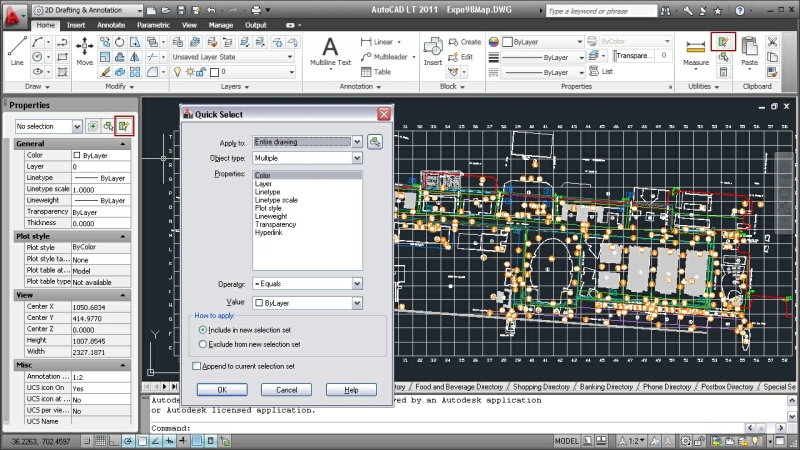
Task: Open the Operator dropdown
Action: [357, 283]
